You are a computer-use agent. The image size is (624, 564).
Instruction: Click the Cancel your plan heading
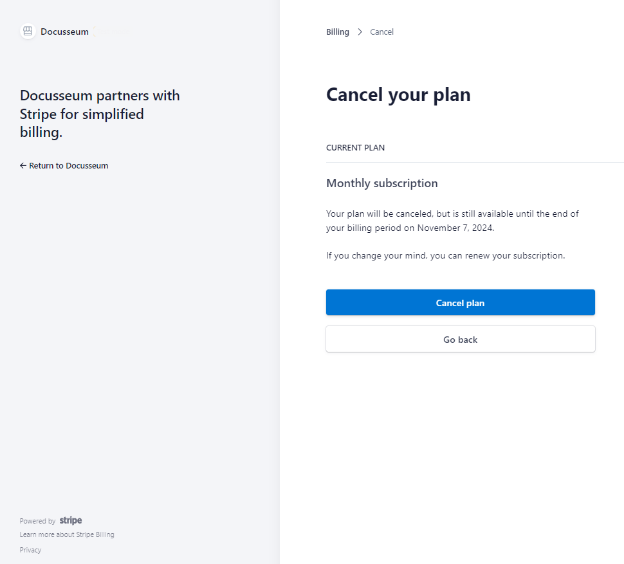pos(398,95)
